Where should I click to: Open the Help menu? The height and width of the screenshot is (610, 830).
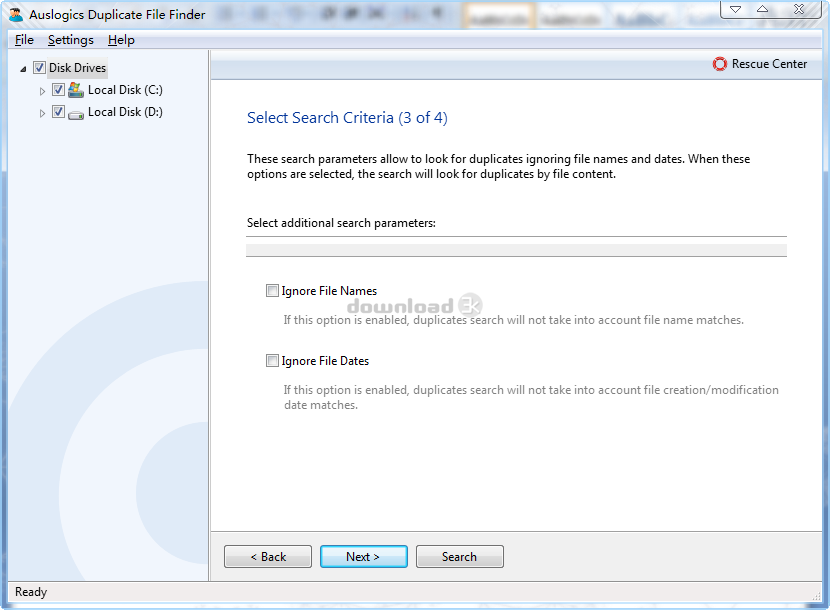pyautogui.click(x=121, y=40)
